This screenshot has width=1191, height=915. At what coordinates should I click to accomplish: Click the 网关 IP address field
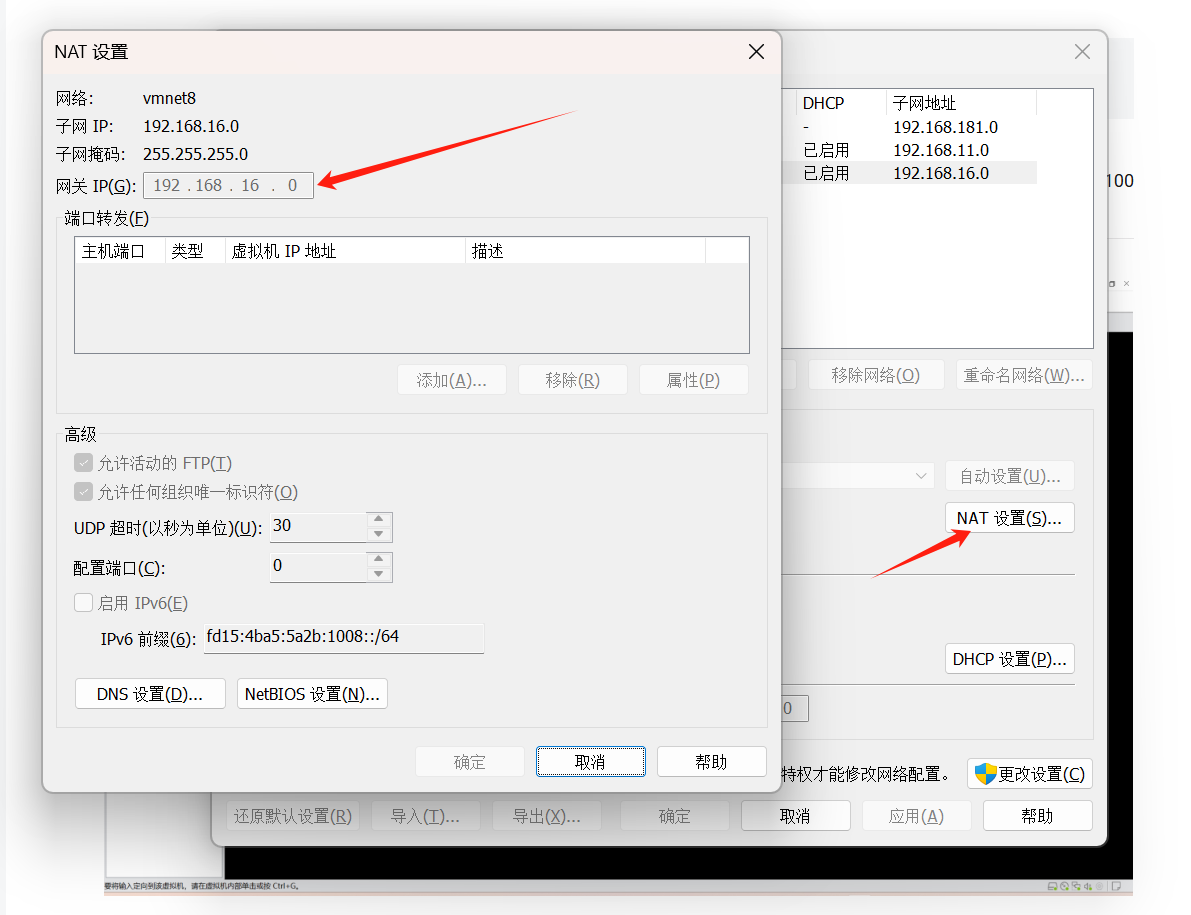coord(228,185)
